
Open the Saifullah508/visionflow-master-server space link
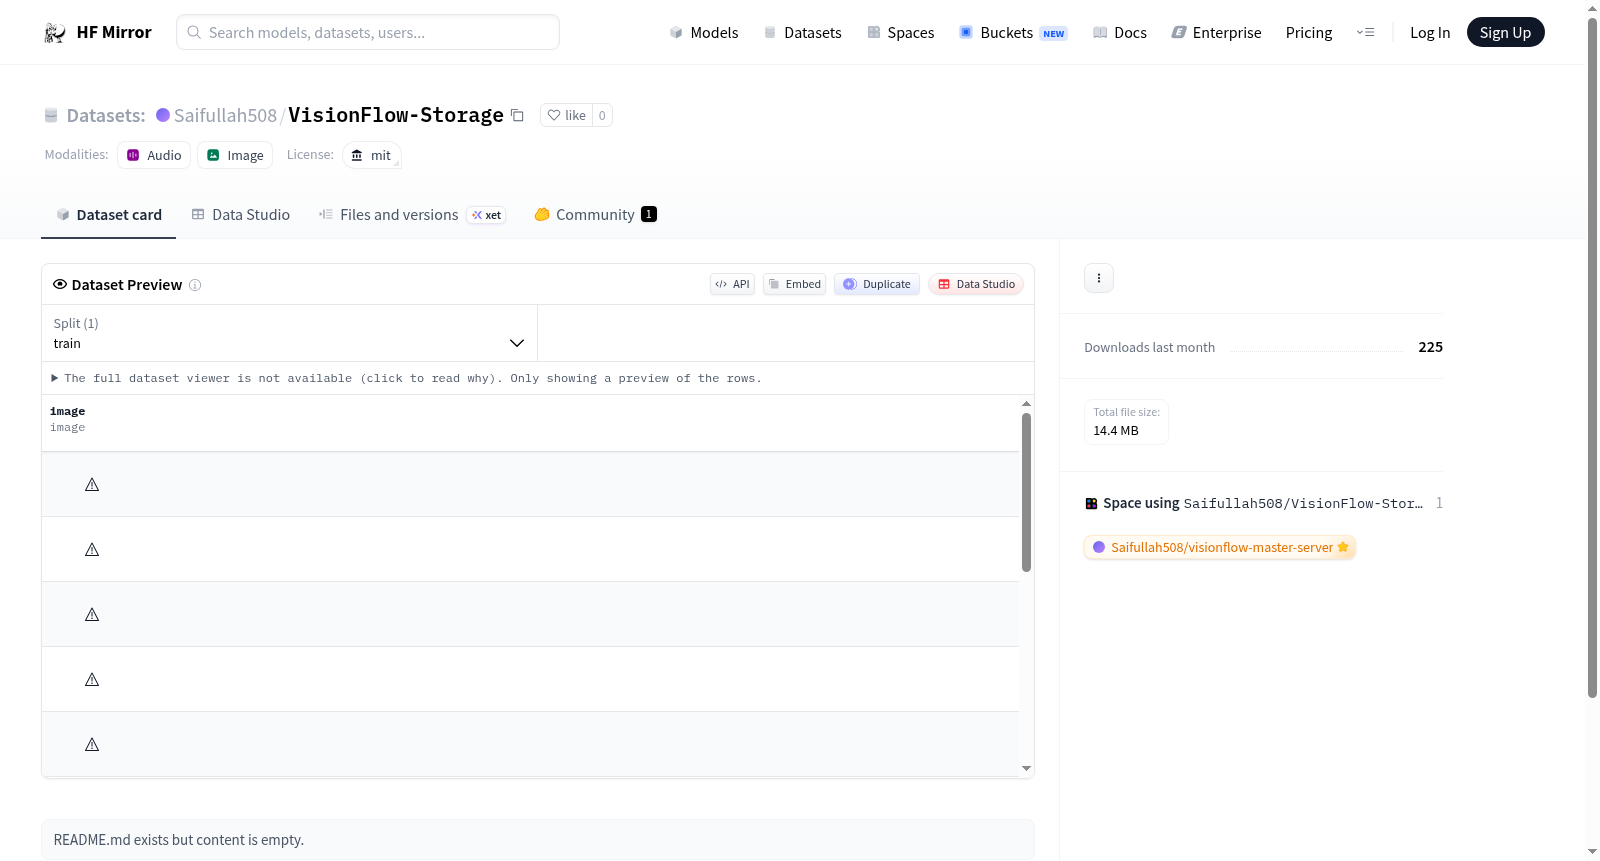(1222, 547)
